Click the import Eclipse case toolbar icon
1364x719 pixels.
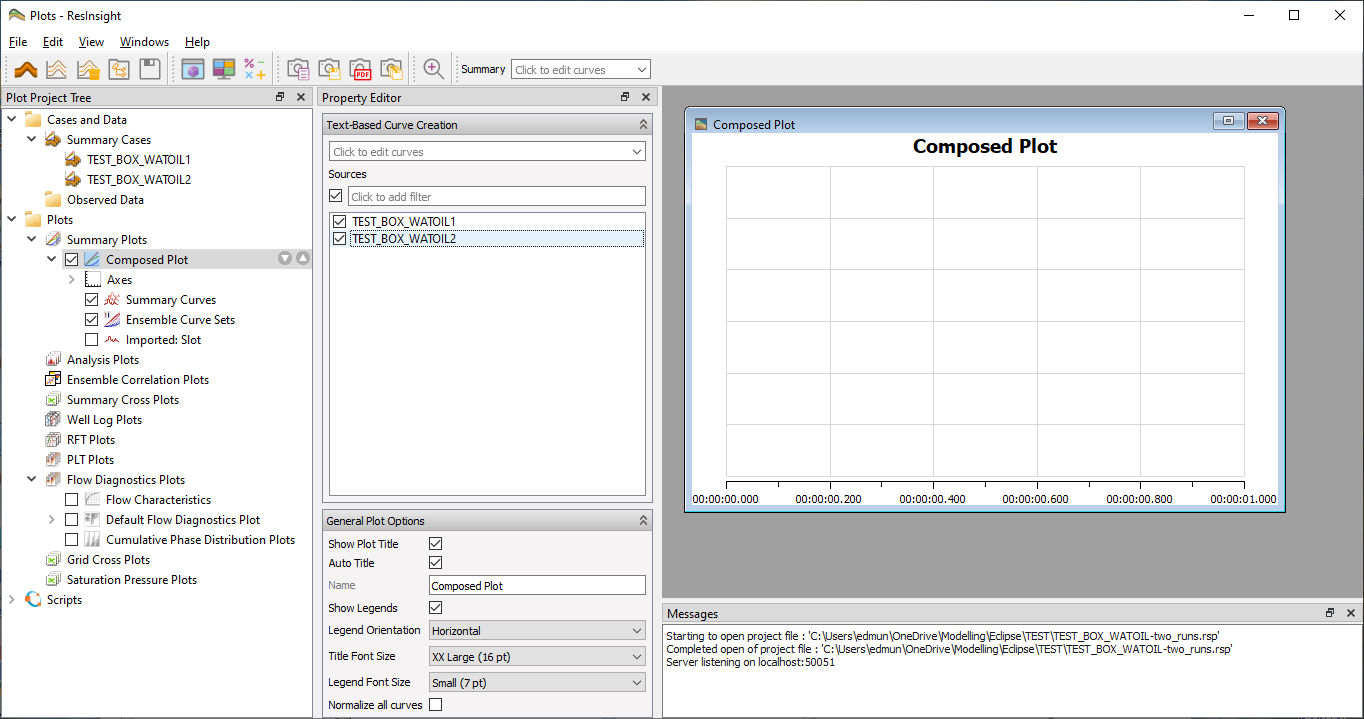pos(26,69)
